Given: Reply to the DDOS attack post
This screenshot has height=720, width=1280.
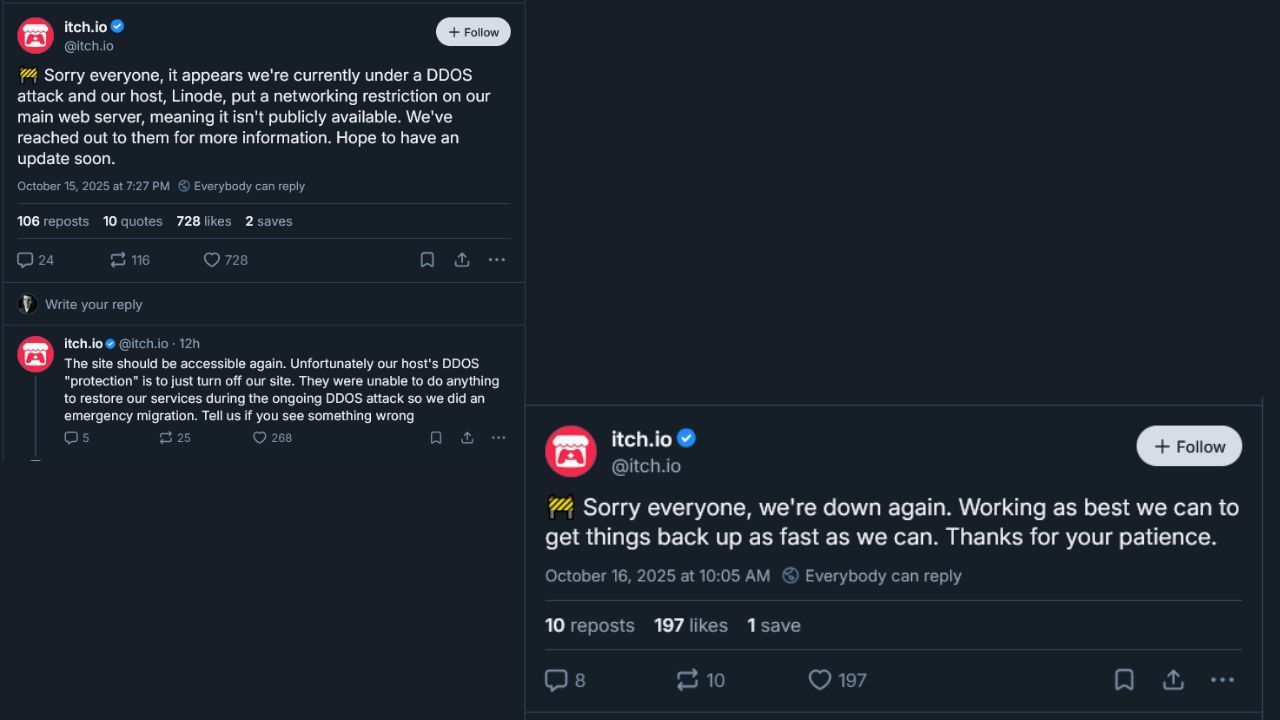Looking at the screenshot, I should pyautogui.click(x=26, y=260).
